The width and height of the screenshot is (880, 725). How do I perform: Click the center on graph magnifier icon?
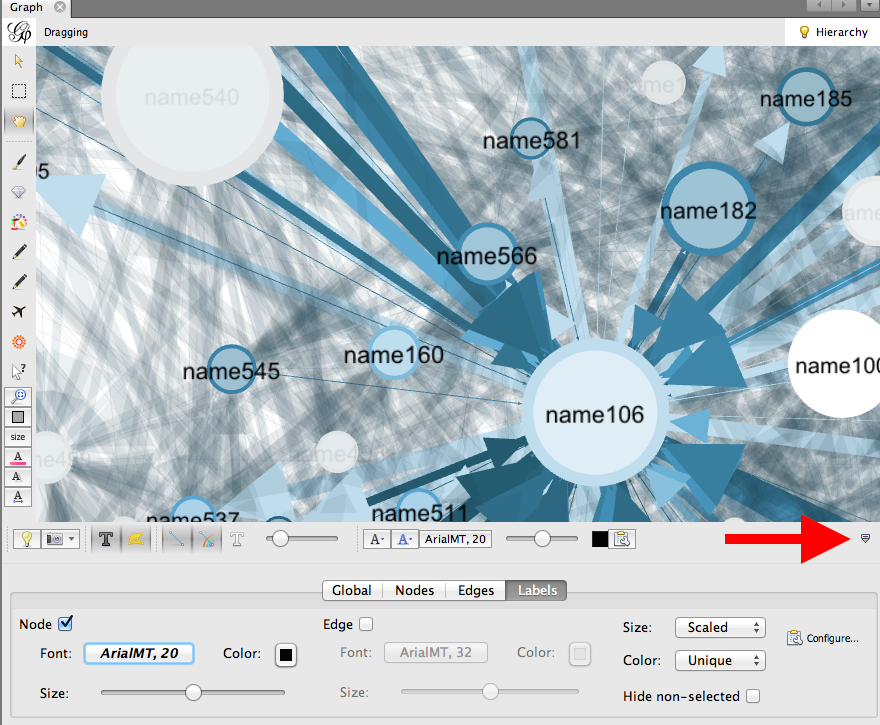coord(19,396)
